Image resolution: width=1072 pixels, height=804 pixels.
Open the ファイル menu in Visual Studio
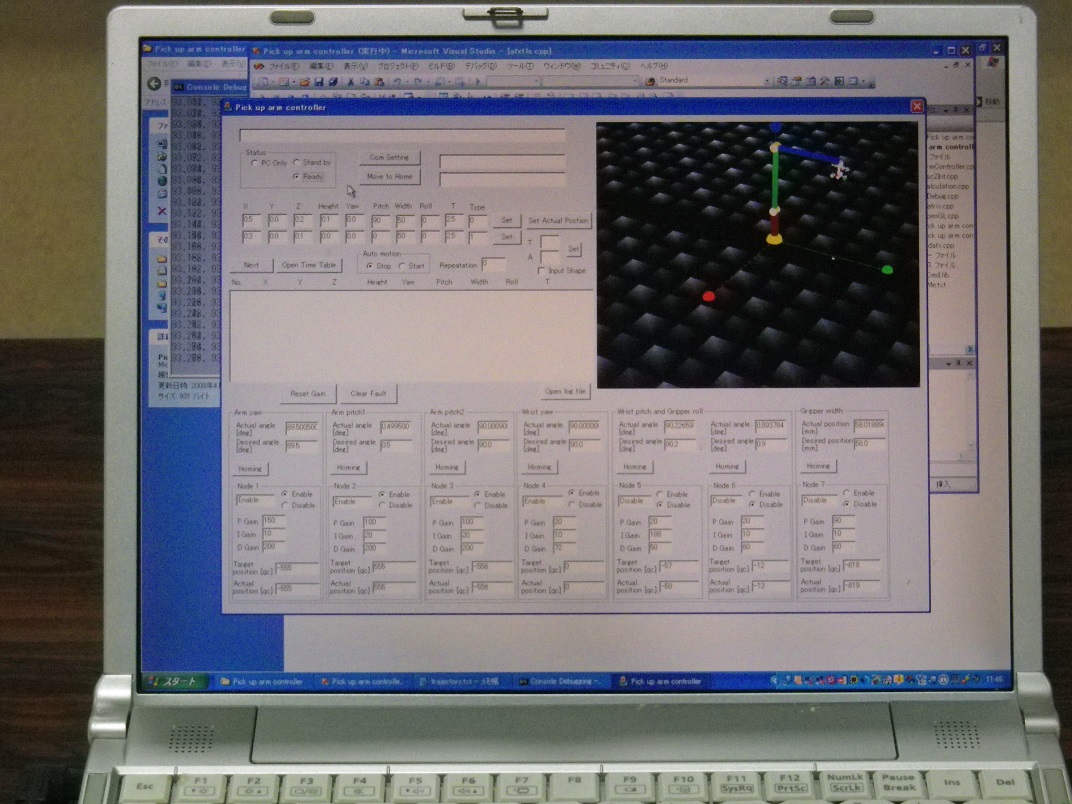(283, 66)
